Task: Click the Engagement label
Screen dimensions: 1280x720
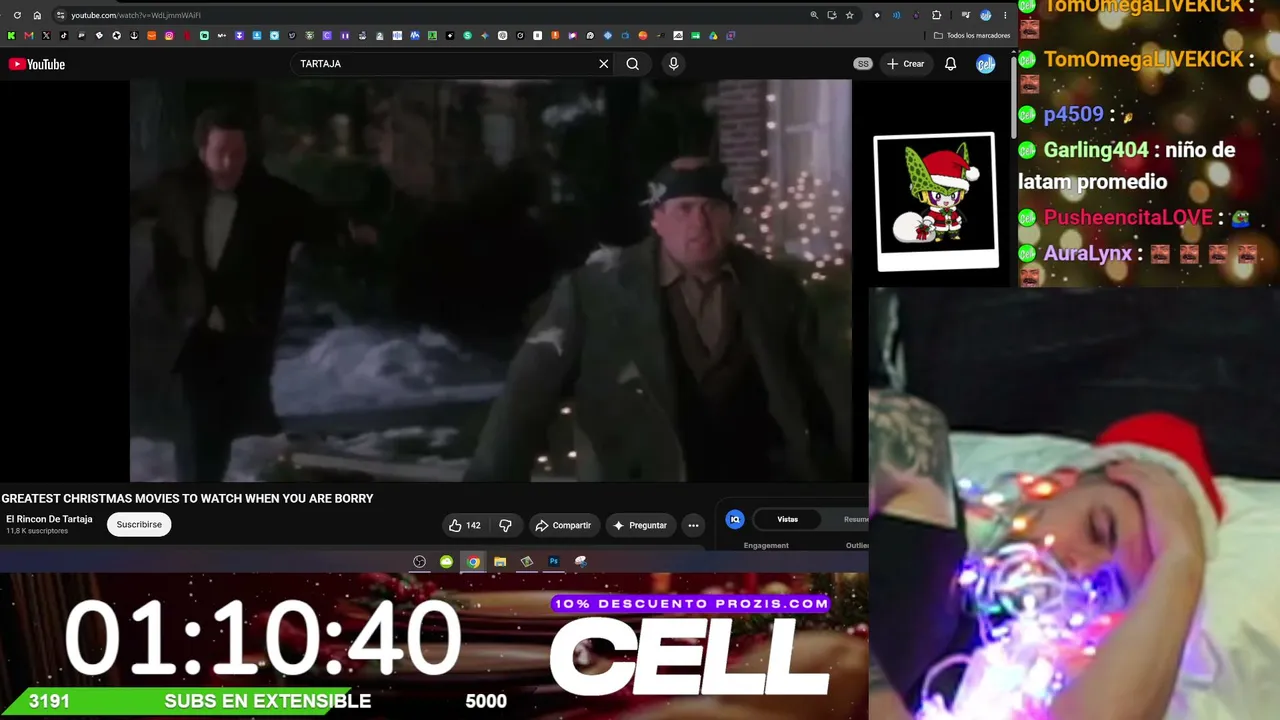Action: click(766, 545)
